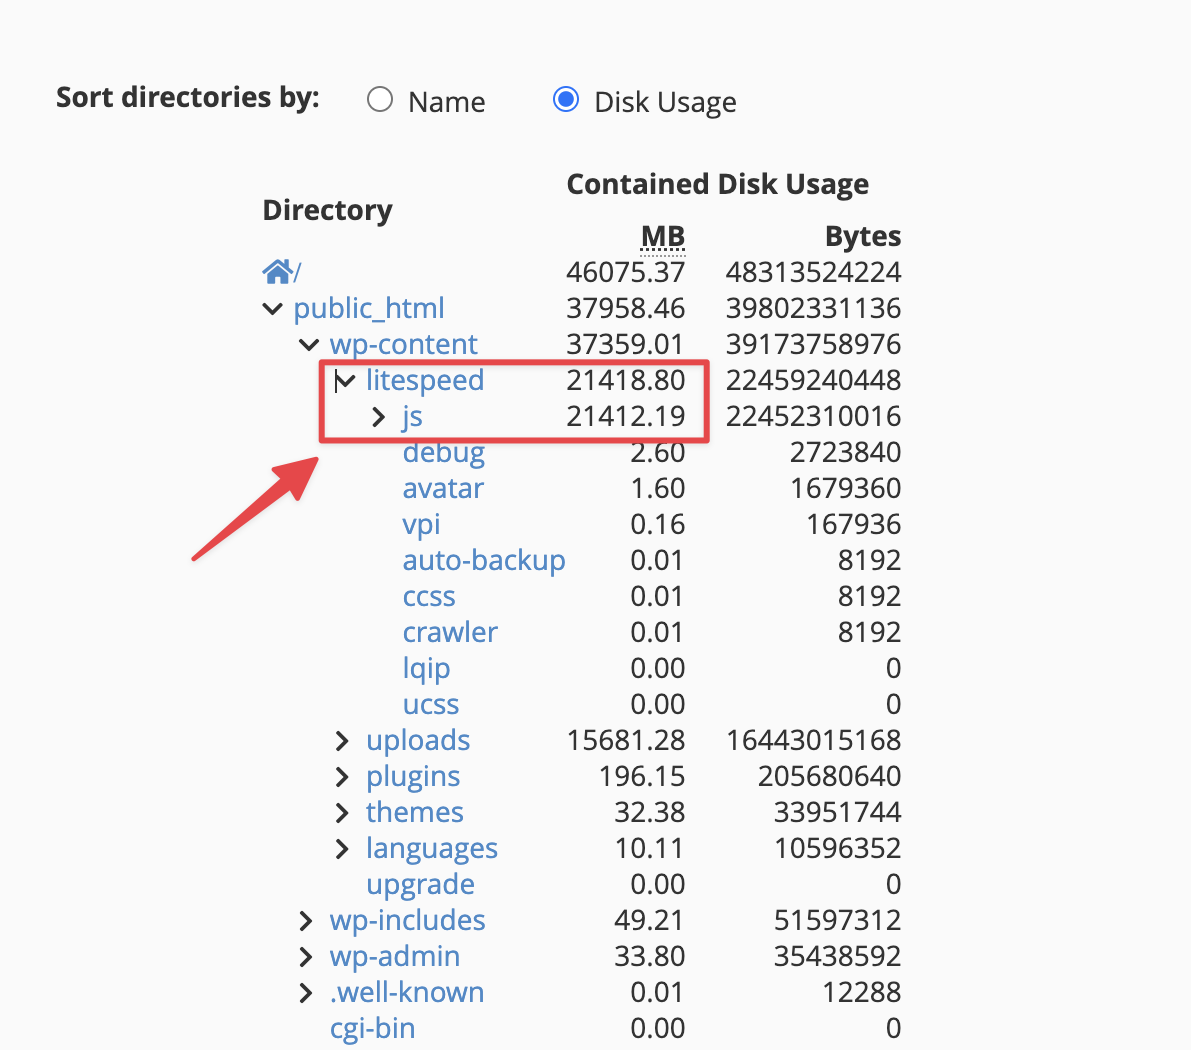Expand the themes directory chevron
This screenshot has height=1050, width=1191.
(x=343, y=813)
